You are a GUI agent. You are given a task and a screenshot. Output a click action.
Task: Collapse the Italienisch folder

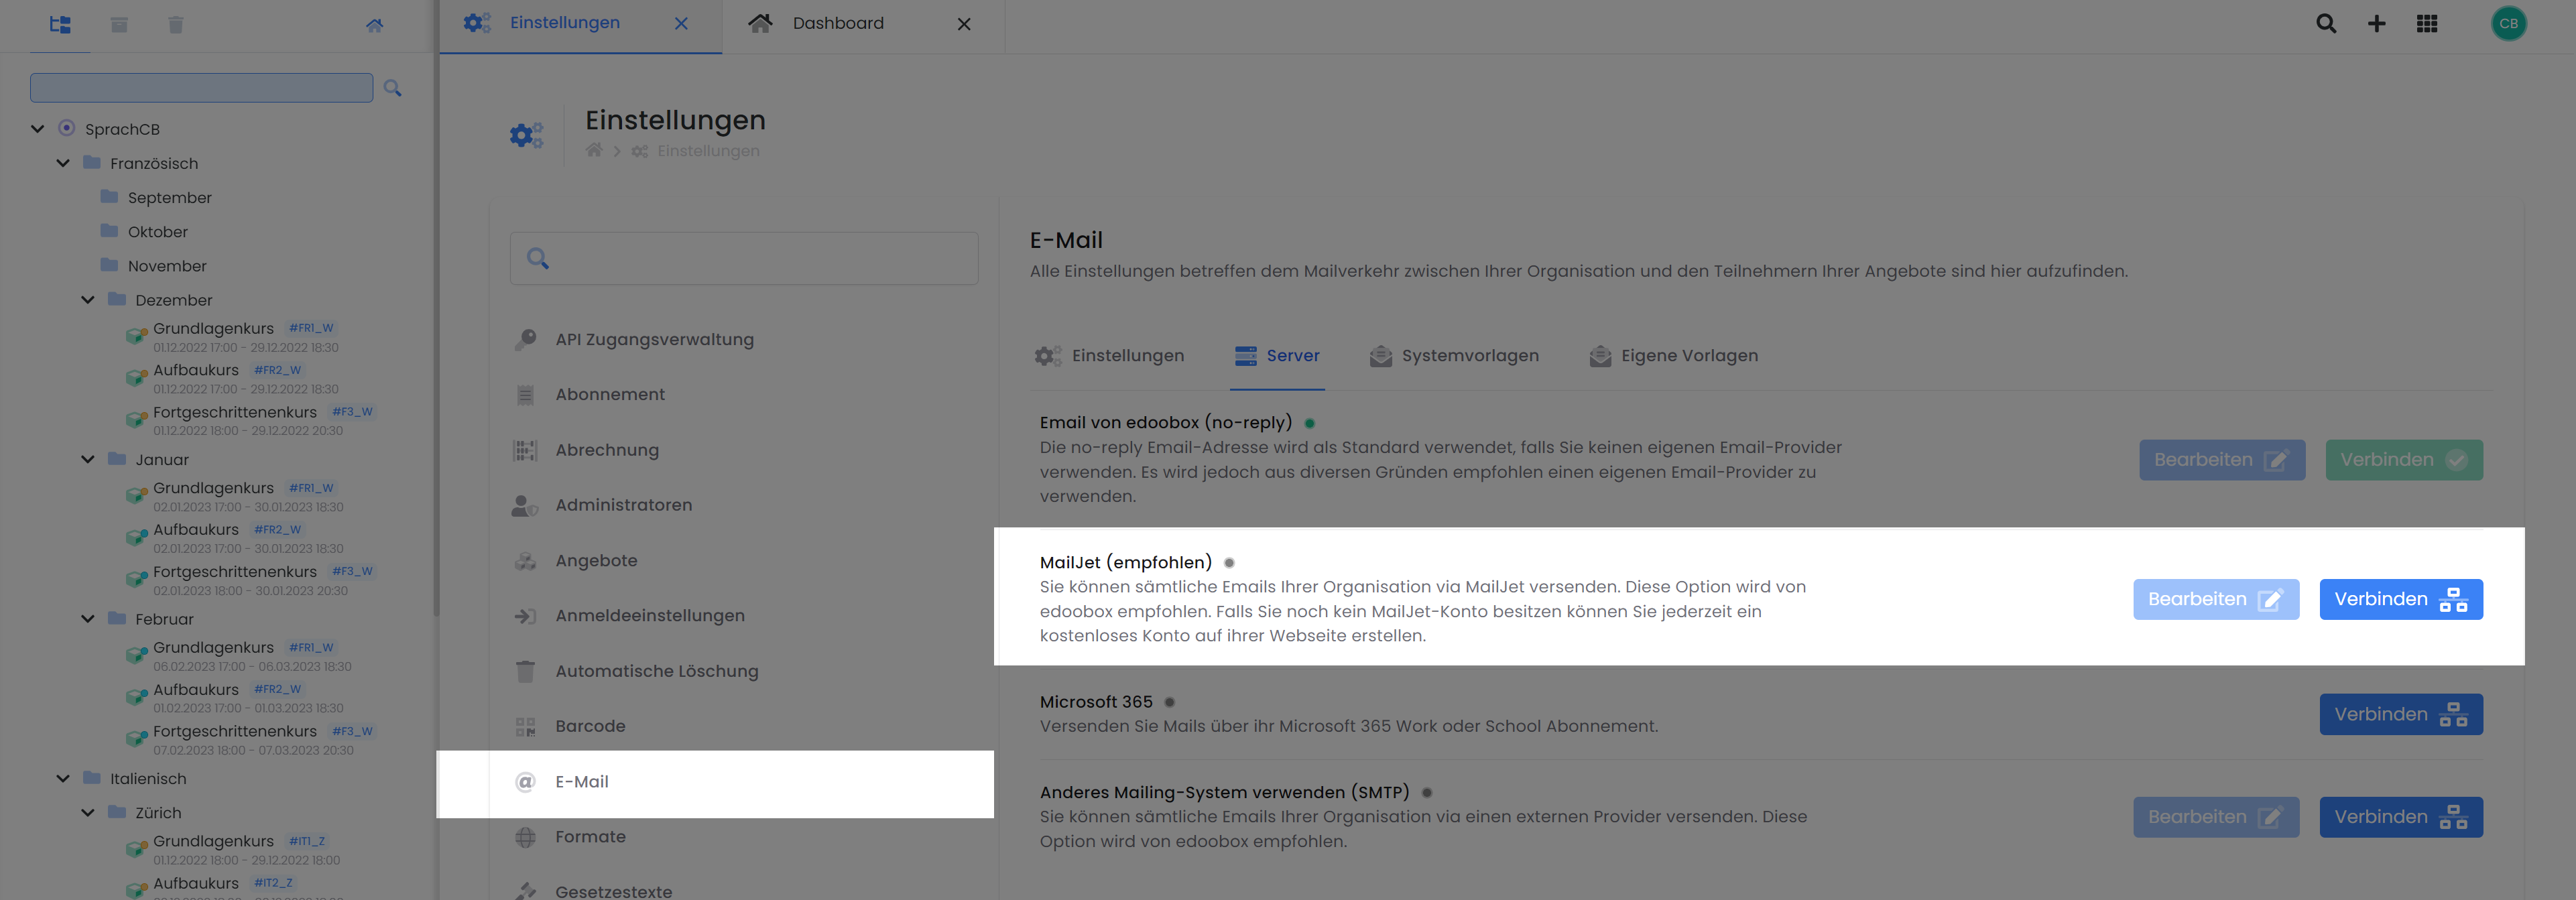coord(63,778)
